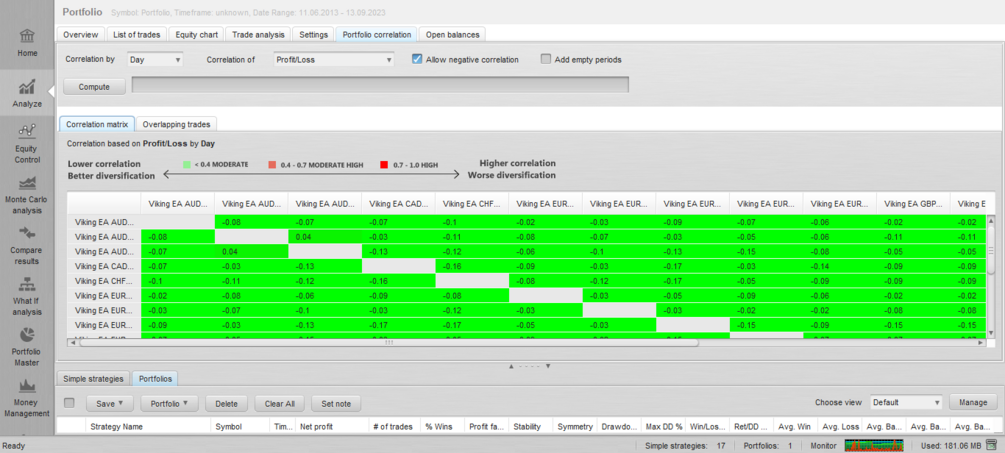
Task: Click the right scroll arrow of the matrix scrollbar
Action: 981,343
